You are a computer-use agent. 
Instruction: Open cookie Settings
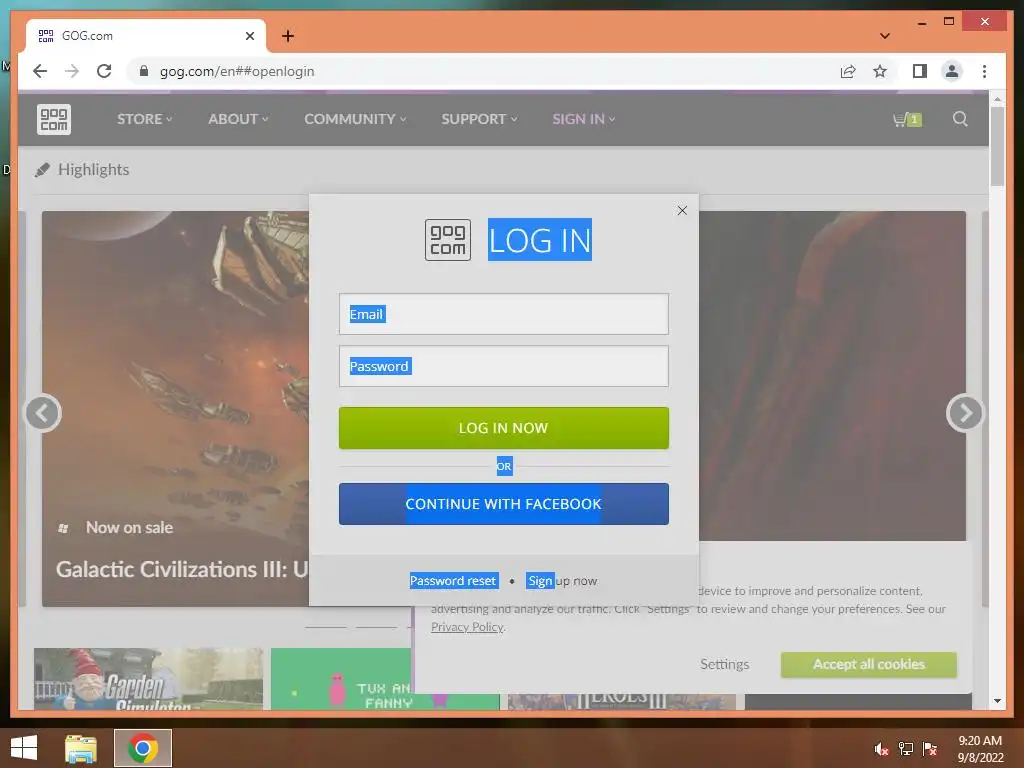pyautogui.click(x=724, y=664)
